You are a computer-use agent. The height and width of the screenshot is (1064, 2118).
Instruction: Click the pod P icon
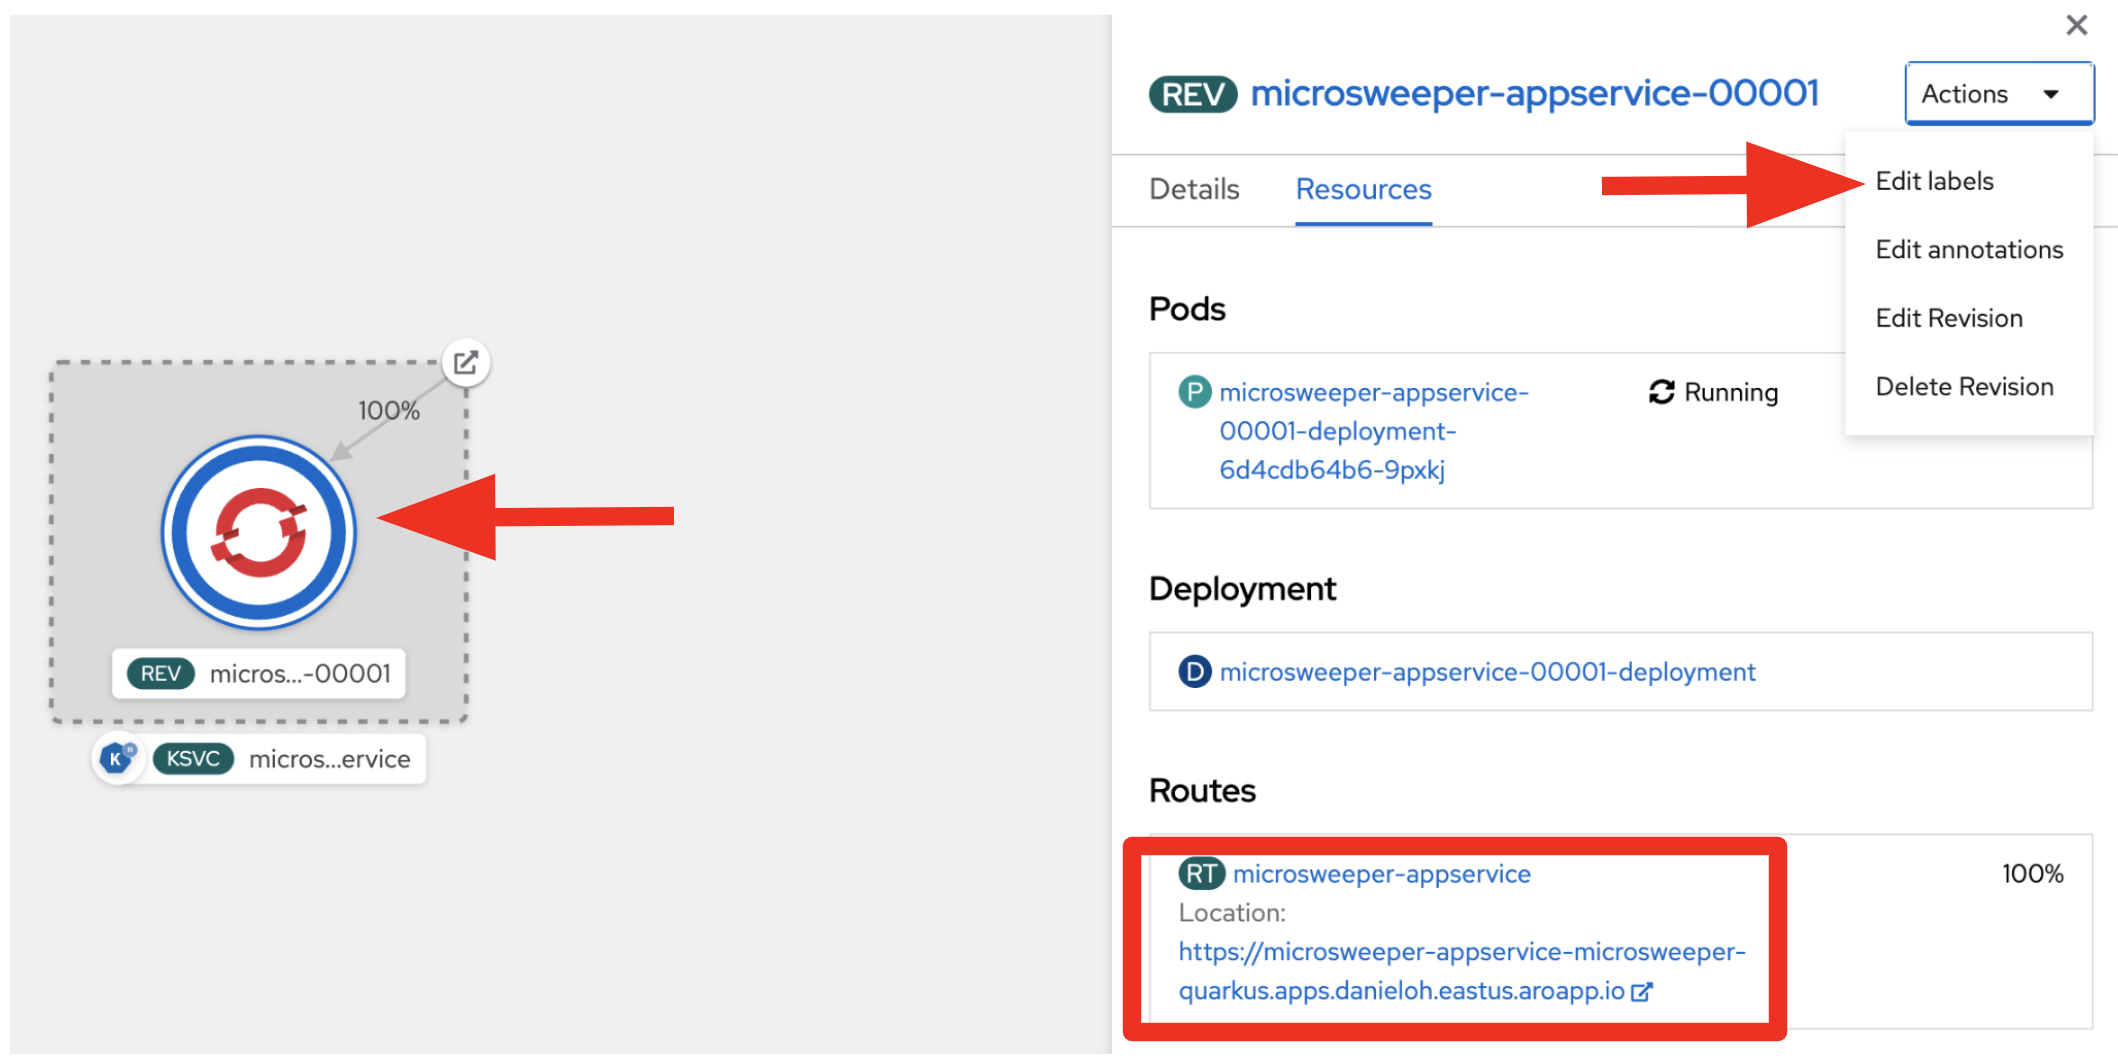(1194, 392)
